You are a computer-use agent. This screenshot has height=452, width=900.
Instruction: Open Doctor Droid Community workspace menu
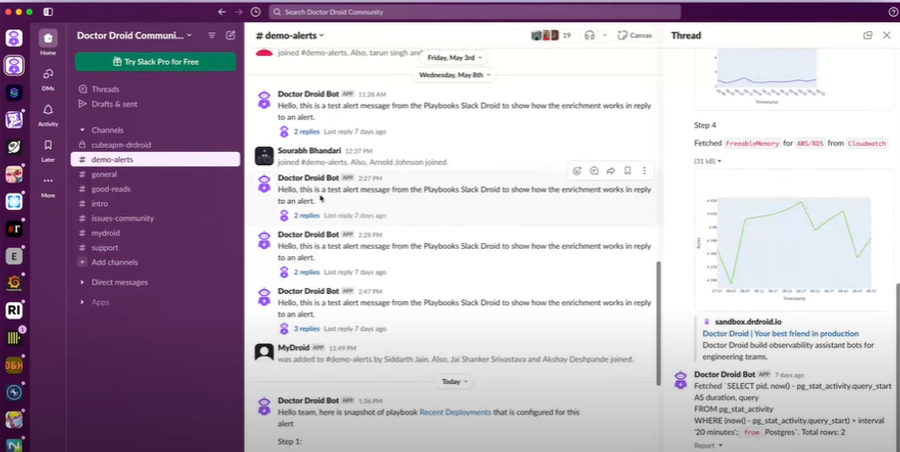tap(134, 35)
